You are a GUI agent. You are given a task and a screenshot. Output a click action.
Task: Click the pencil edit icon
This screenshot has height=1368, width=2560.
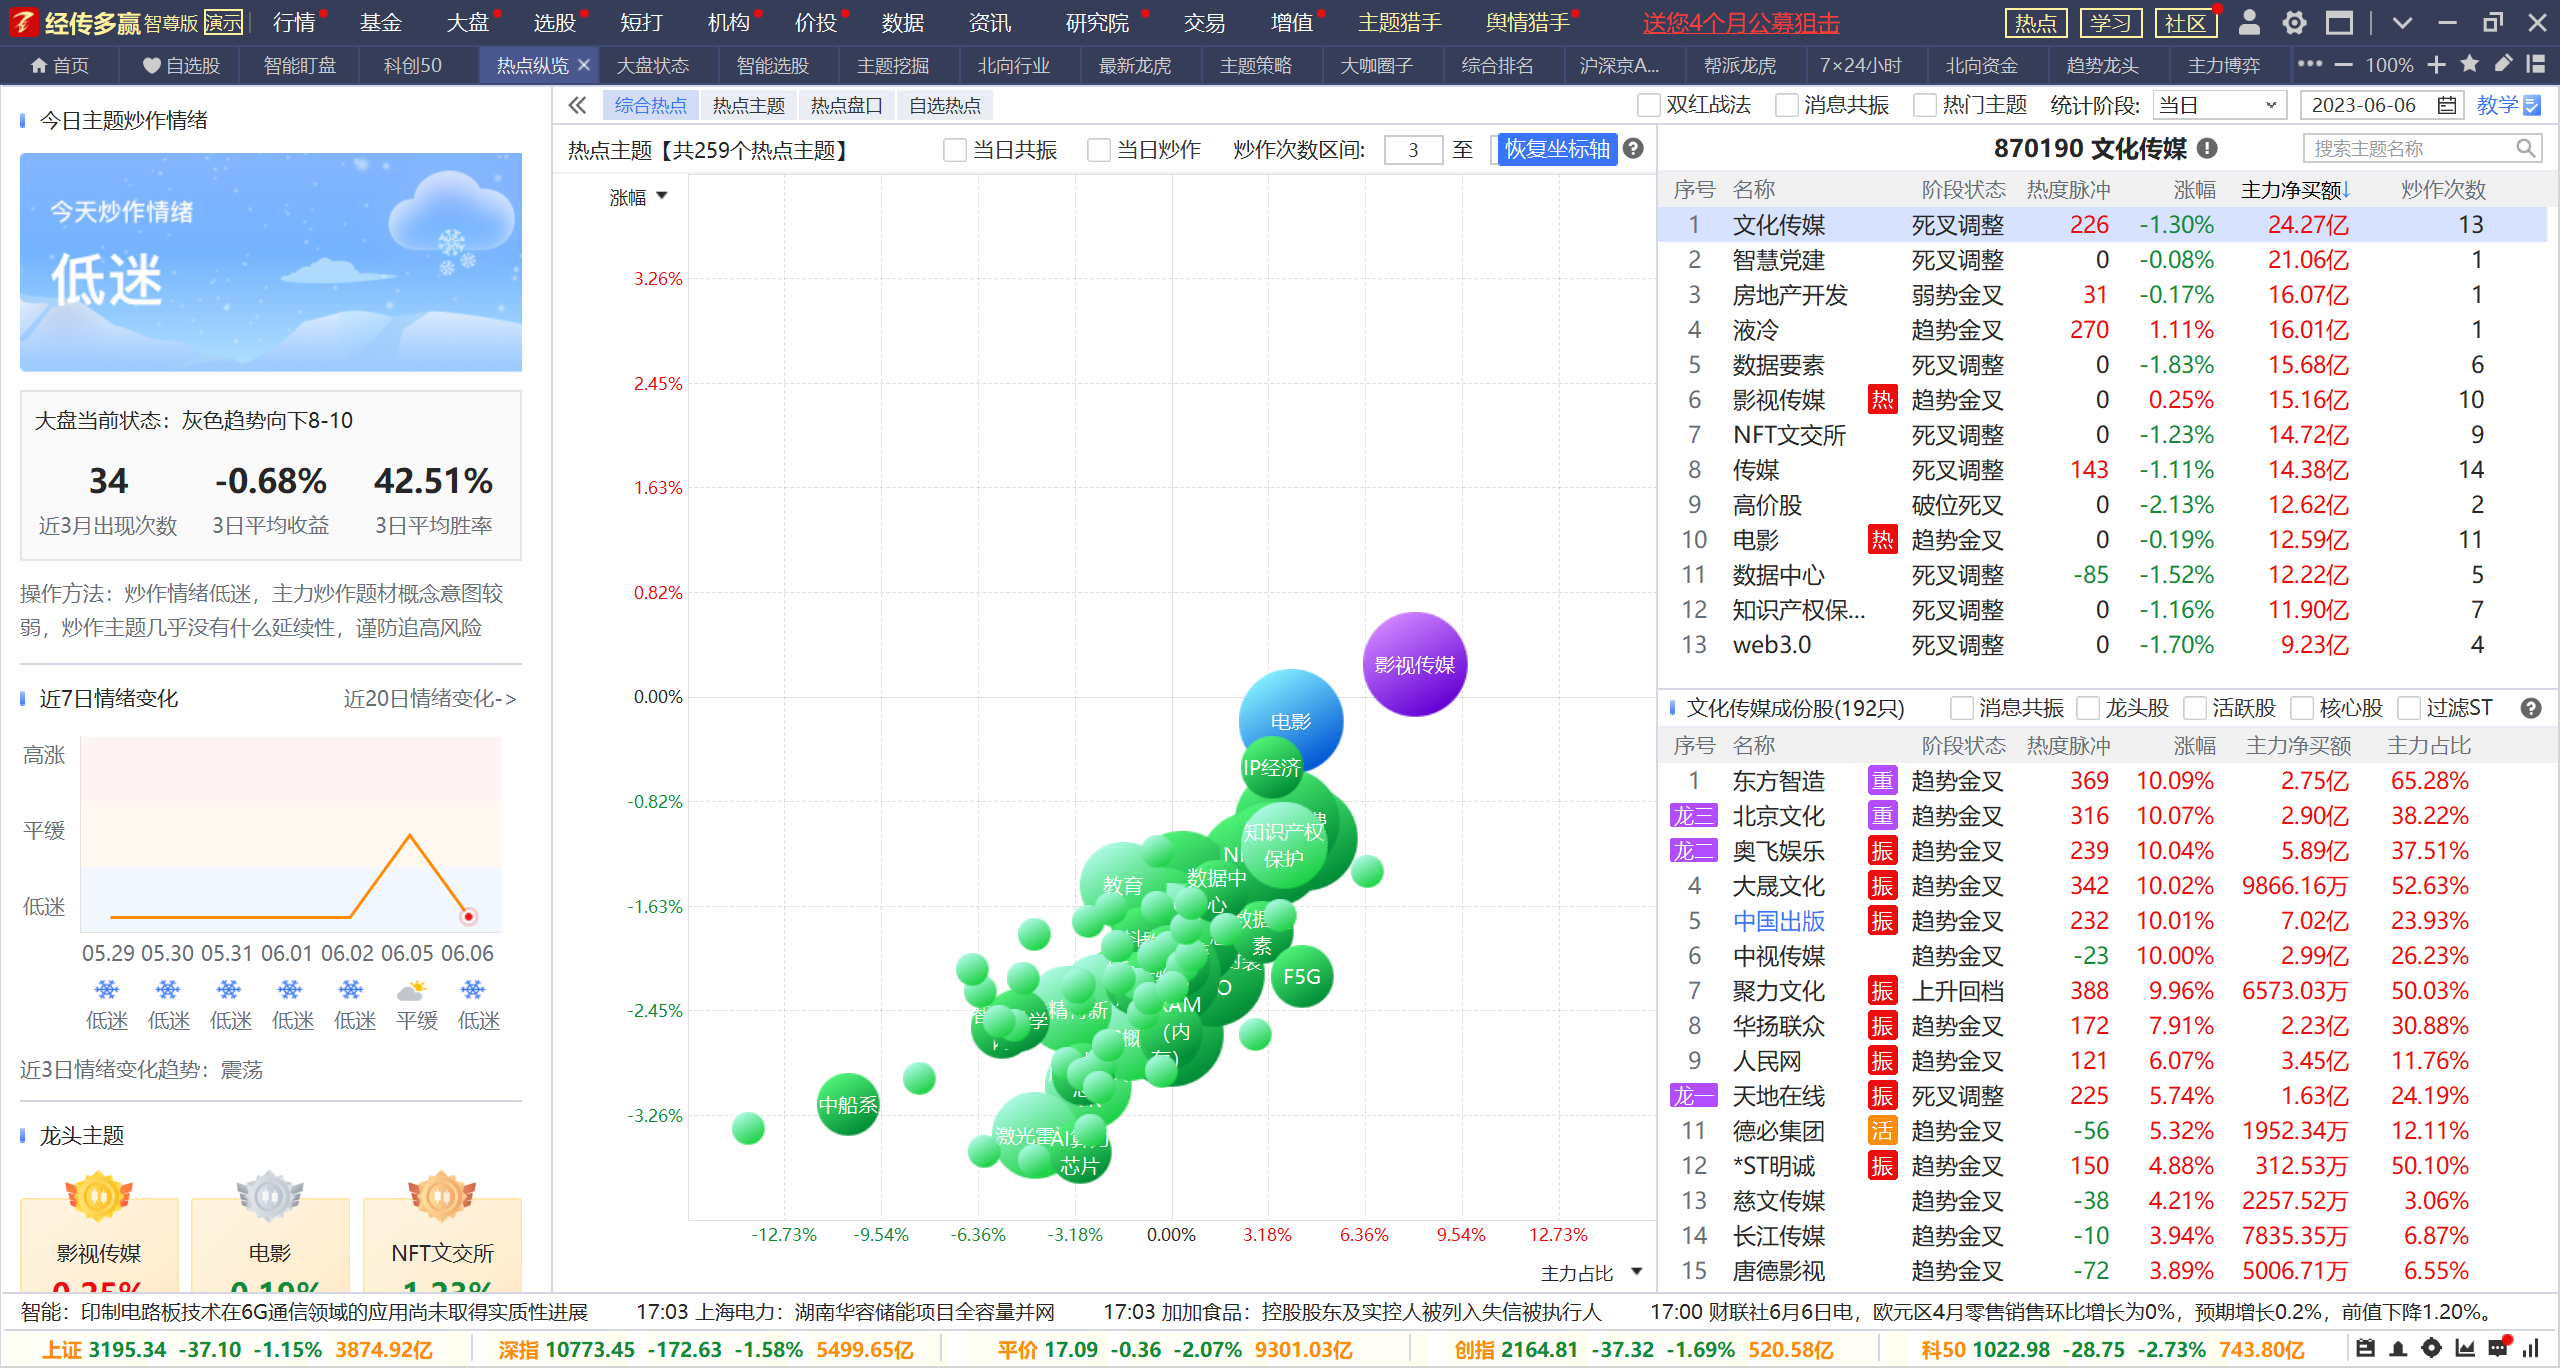click(2502, 64)
